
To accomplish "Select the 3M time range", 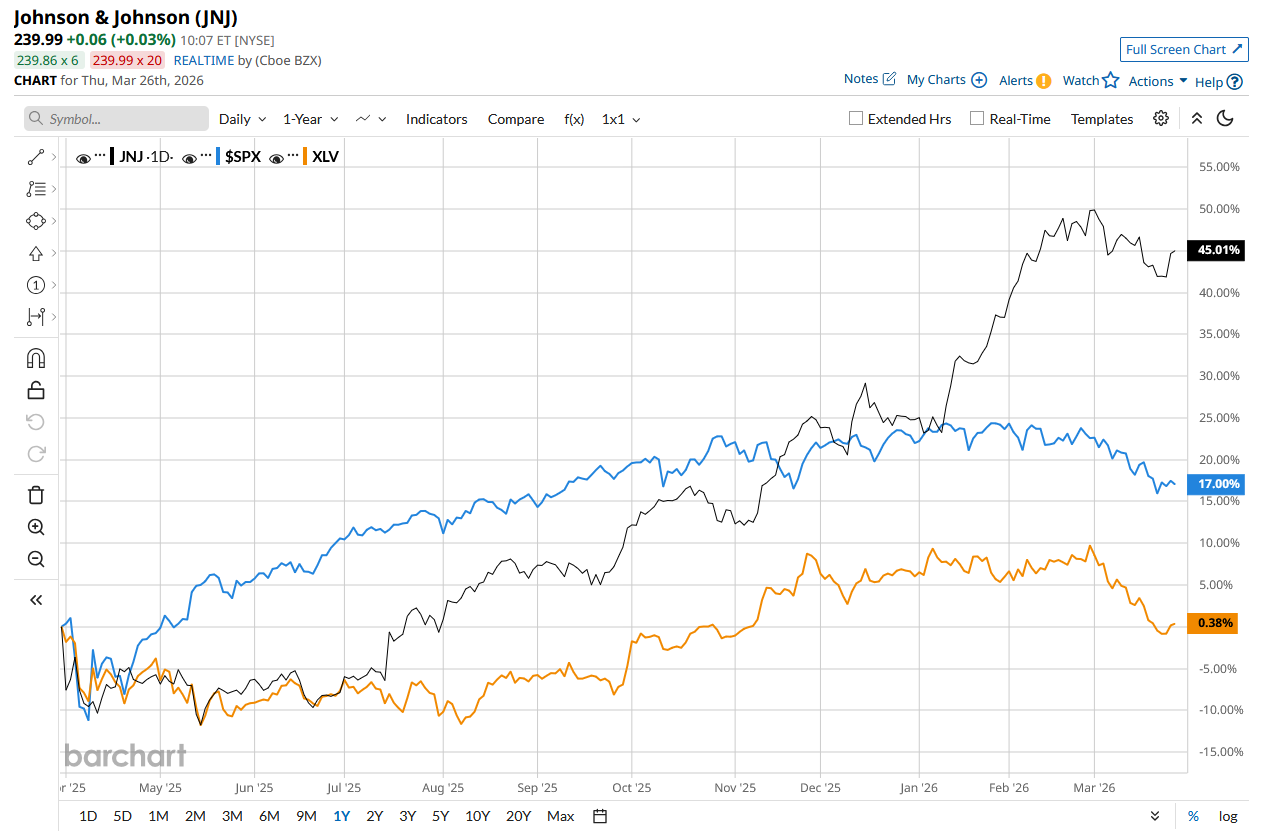I will [232, 816].
